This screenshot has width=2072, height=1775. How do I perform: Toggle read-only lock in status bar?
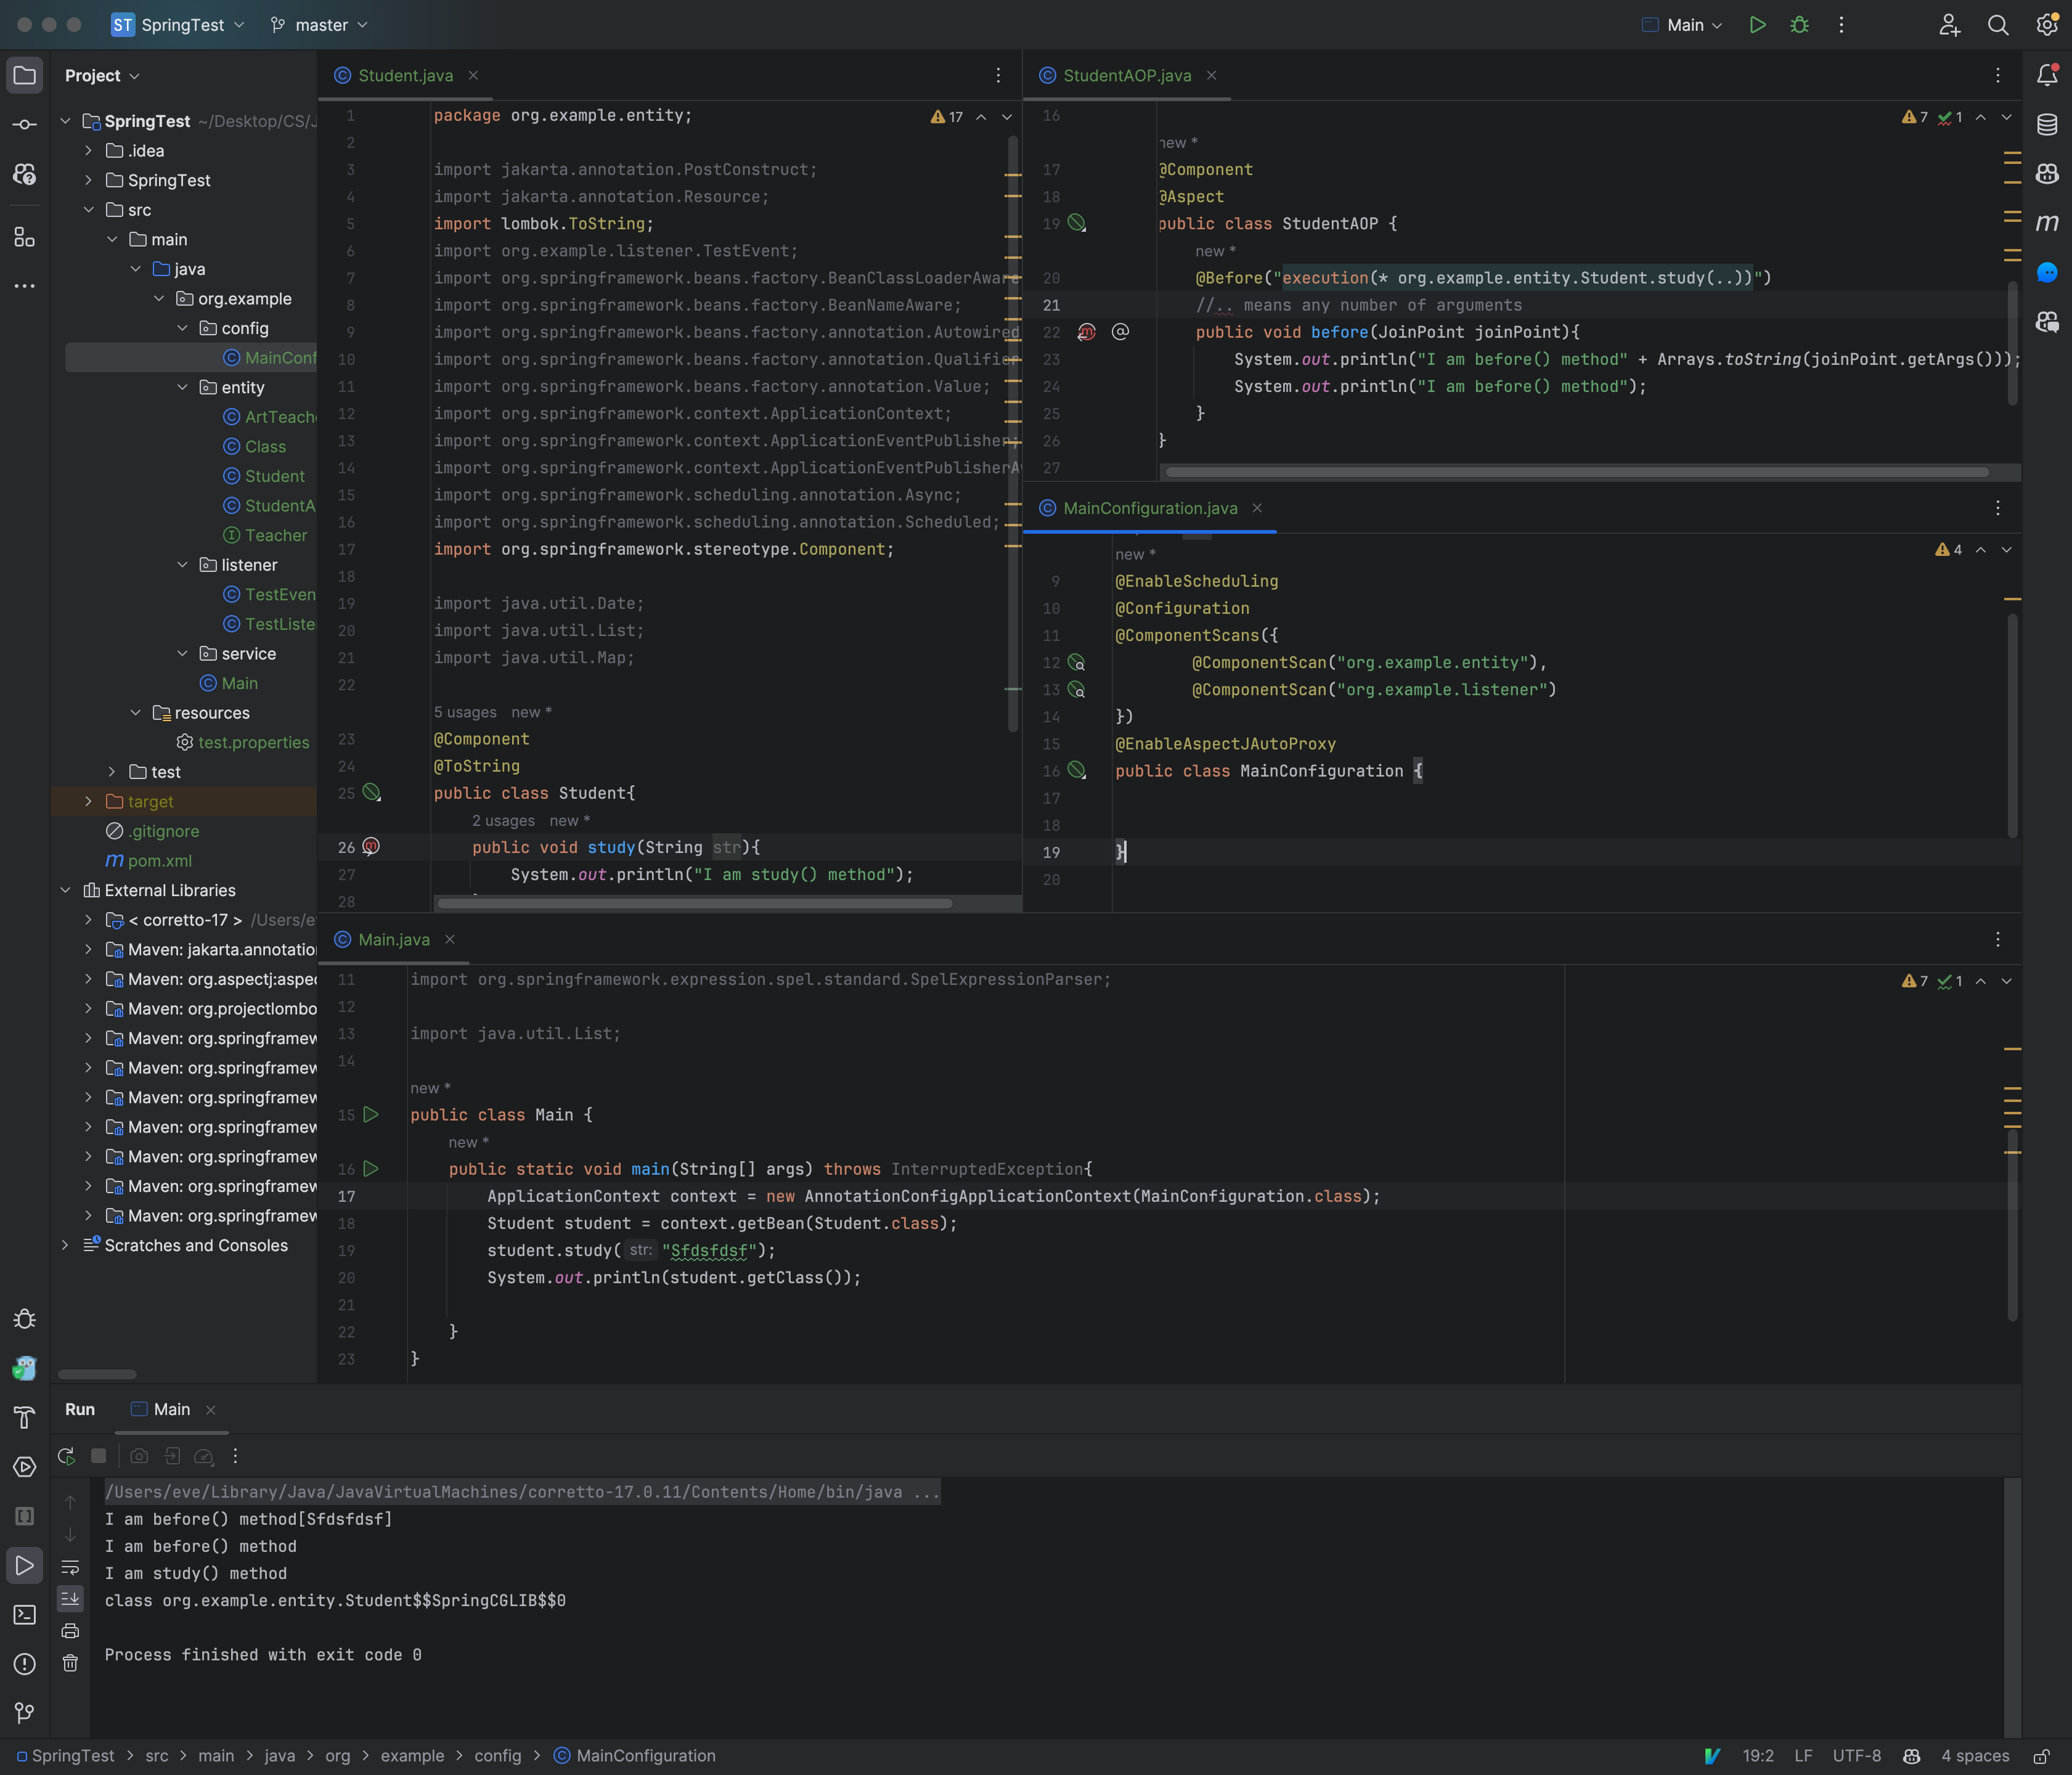pos(2041,1756)
